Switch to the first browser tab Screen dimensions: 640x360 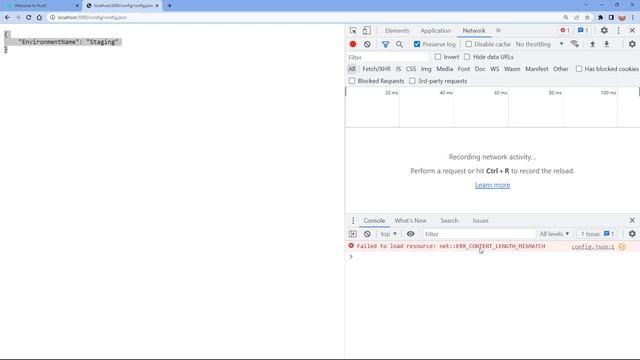point(42,6)
